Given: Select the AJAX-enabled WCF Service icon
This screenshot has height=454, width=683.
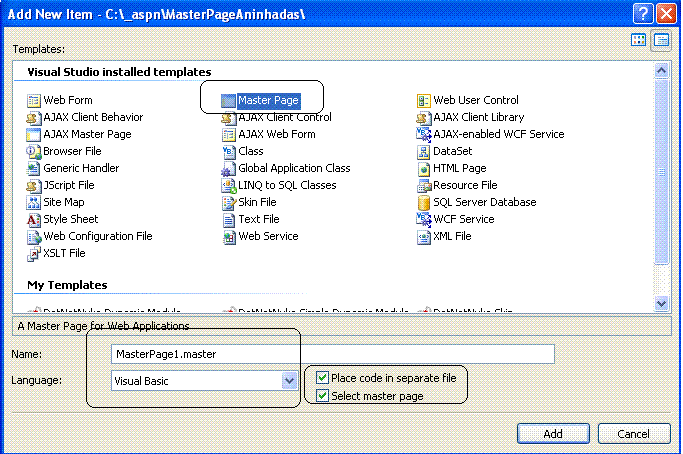Looking at the screenshot, I should pyautogui.click(x=423, y=135).
